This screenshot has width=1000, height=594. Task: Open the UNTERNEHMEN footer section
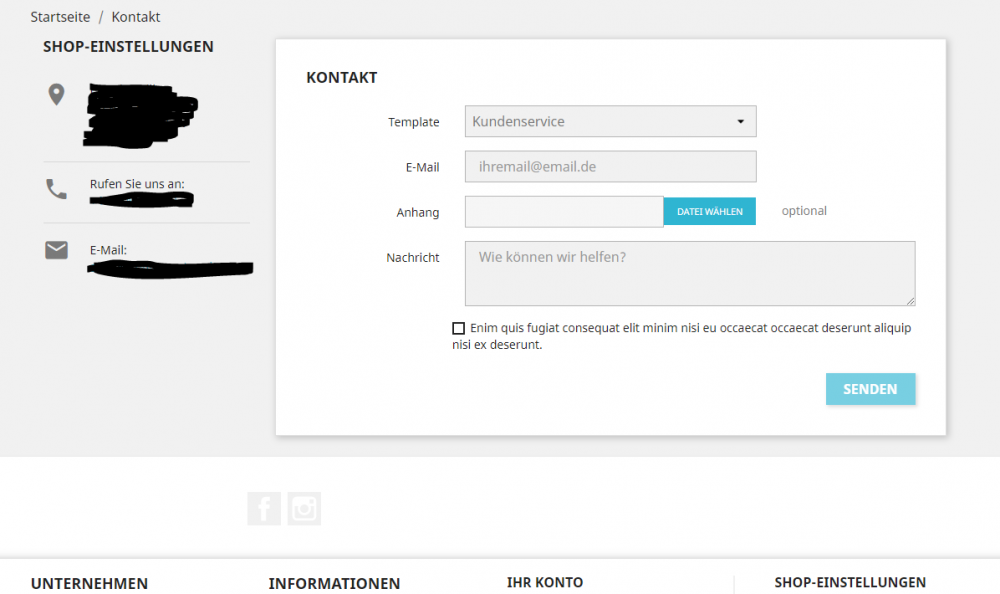pos(89,583)
